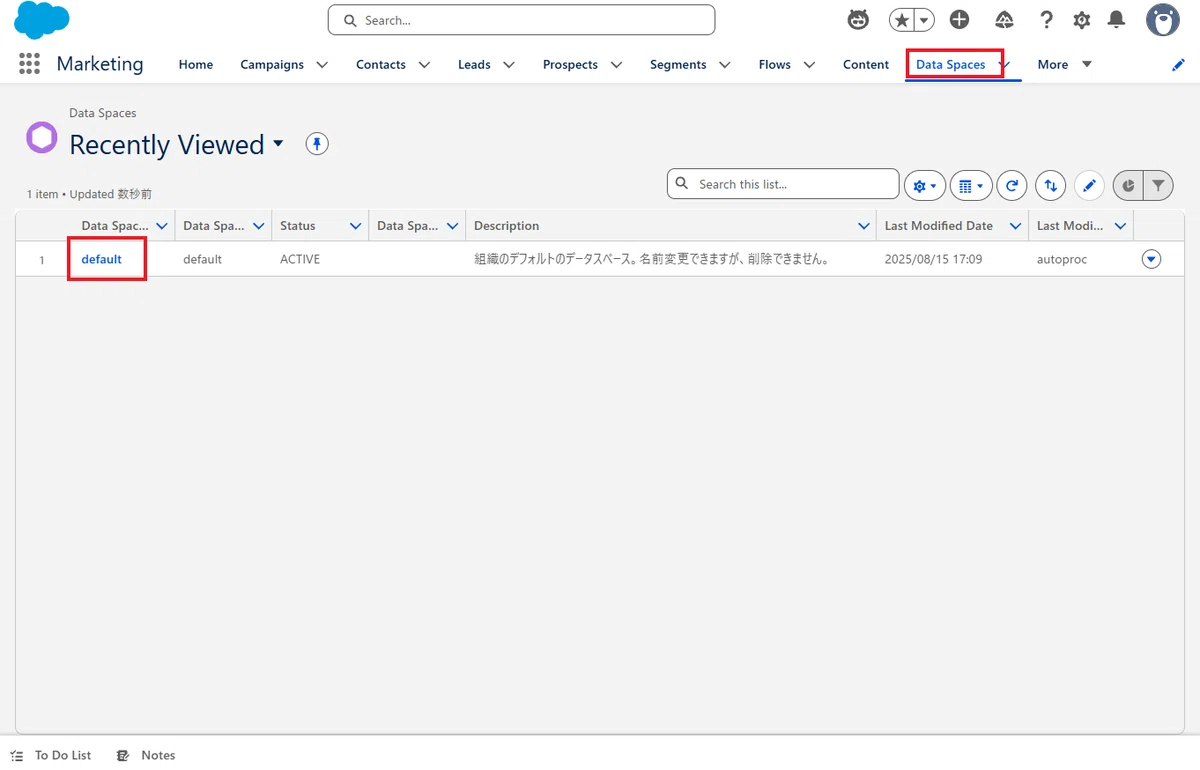Open the Astro mascot guidance icon
Viewport: 1200px width, 770px height.
tap(858, 20)
